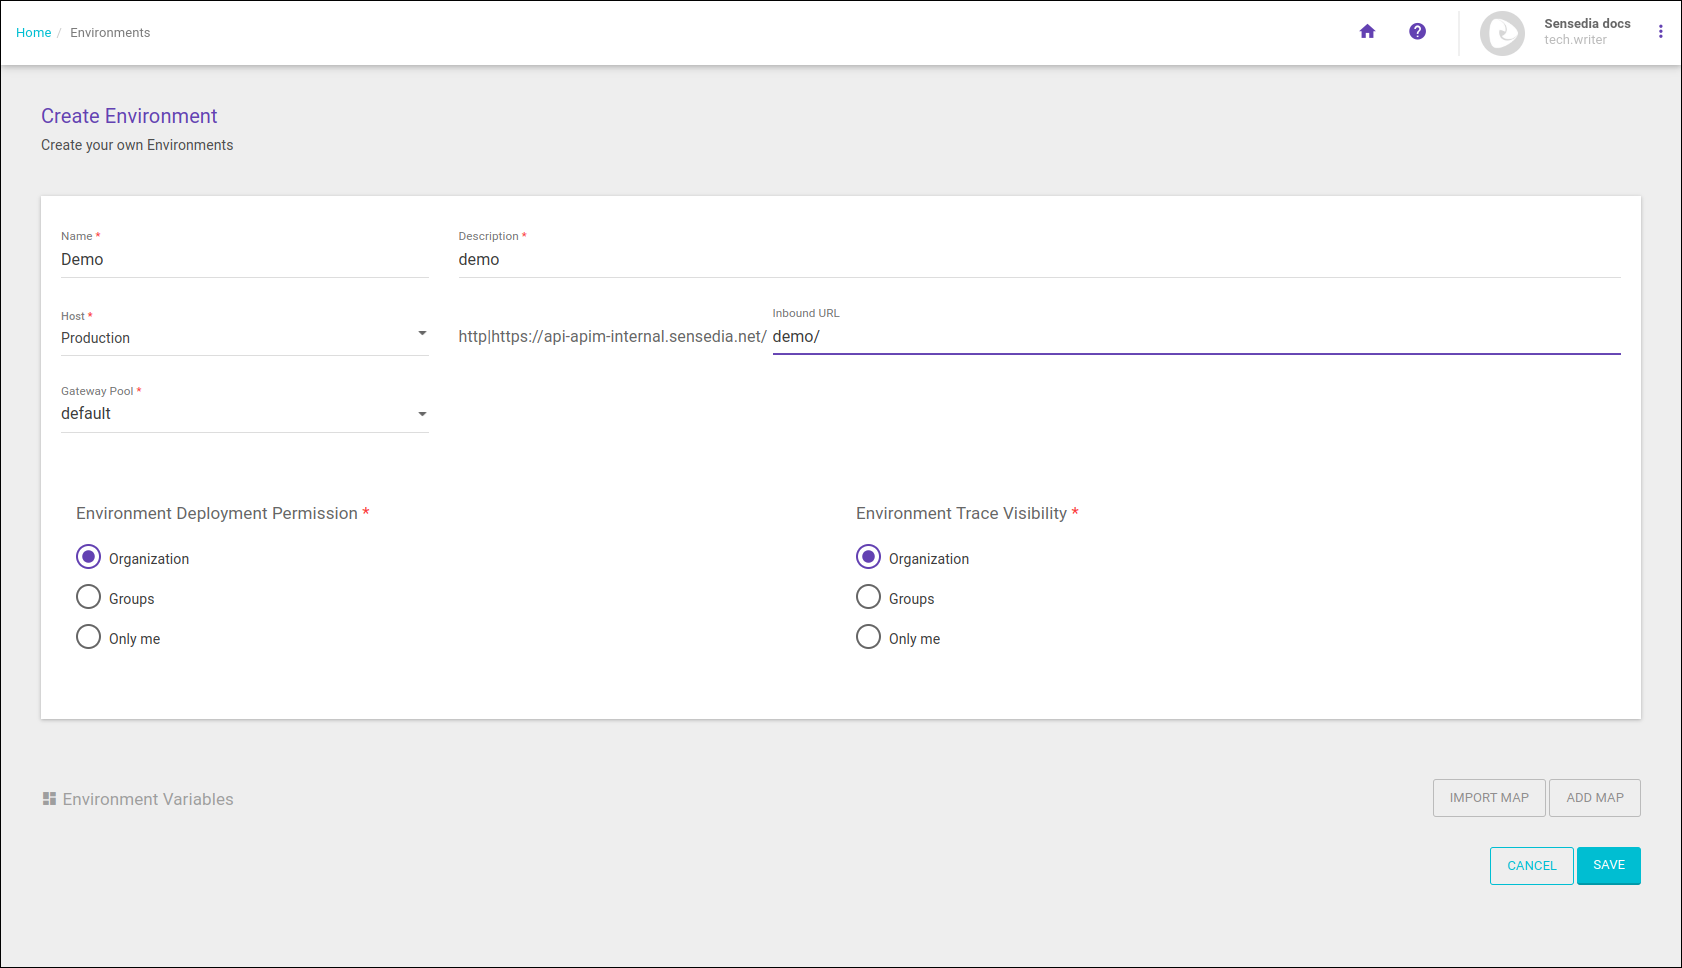Click the home icon in top bar
Viewport: 1682px width, 968px height.
pos(1367,32)
